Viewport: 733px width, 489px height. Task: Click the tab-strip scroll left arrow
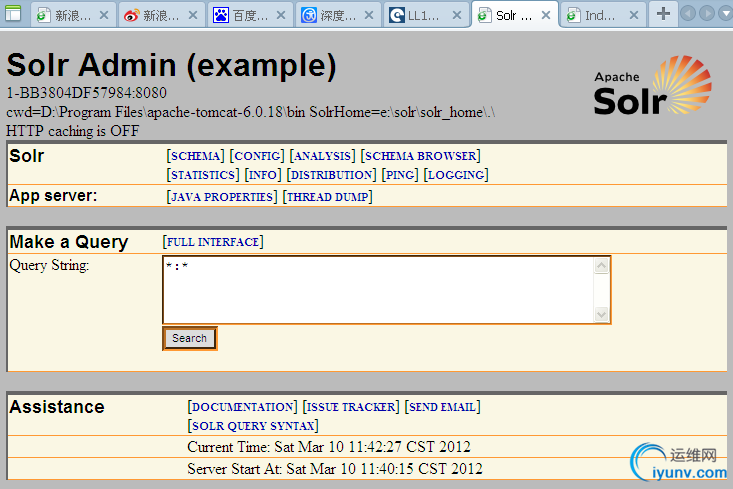coord(688,14)
